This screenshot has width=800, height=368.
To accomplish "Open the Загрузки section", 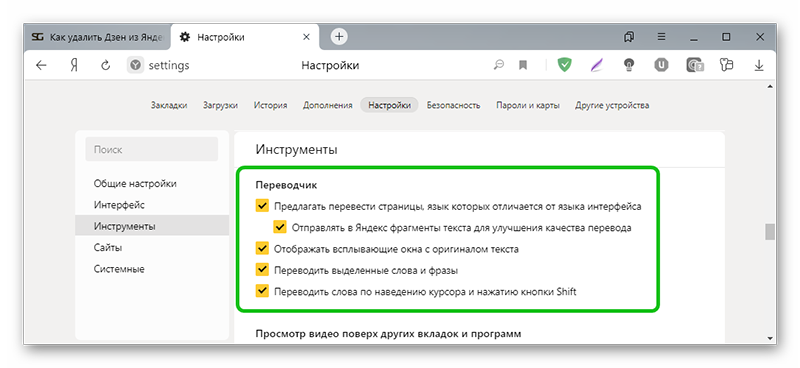I will (220, 105).
